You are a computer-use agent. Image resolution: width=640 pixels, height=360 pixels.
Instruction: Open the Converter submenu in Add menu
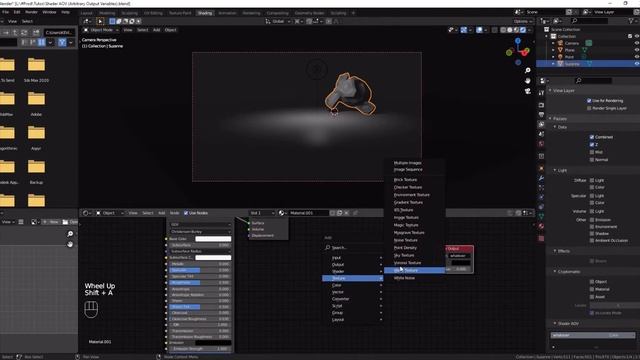click(353, 299)
